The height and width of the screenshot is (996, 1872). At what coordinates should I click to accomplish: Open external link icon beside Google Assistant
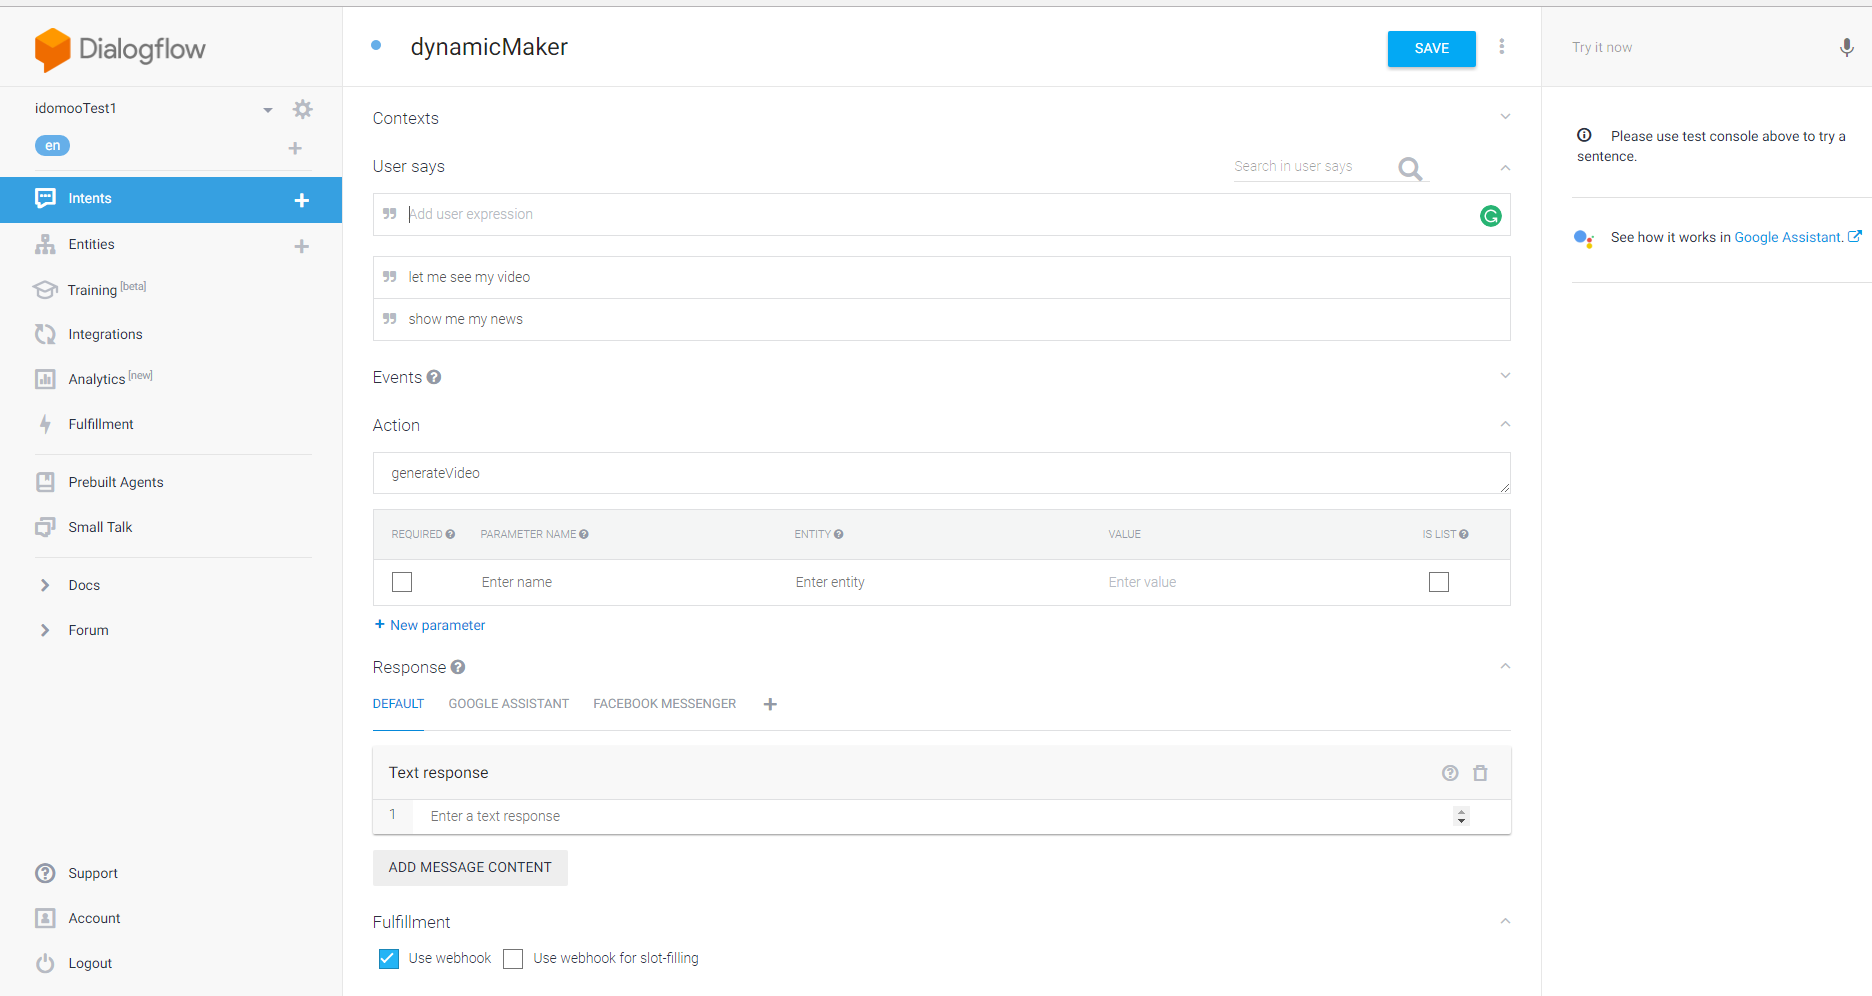tap(1855, 237)
